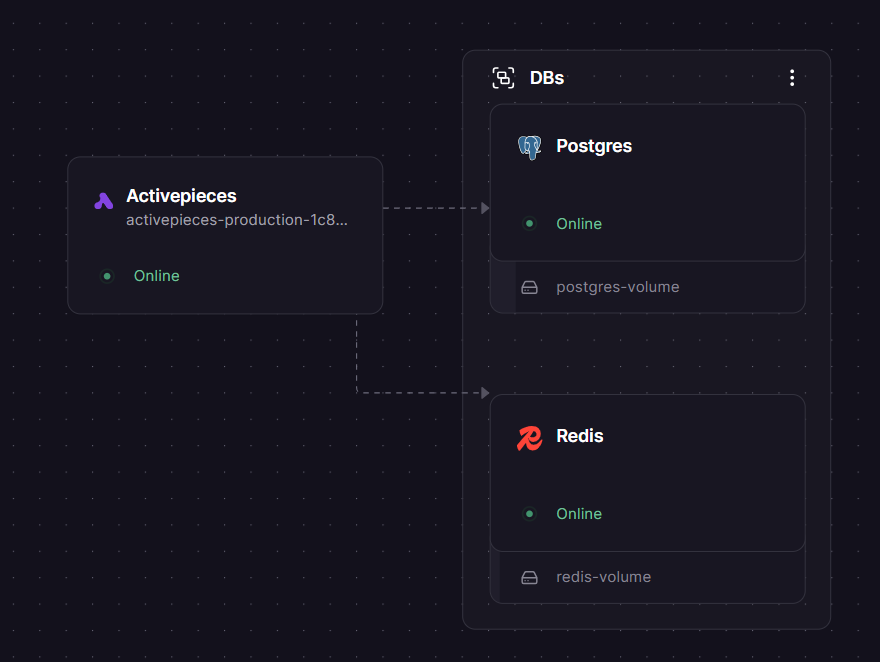This screenshot has width=880, height=662.
Task: Click the Online status dot on Activepieces
Action: [x=106, y=275]
